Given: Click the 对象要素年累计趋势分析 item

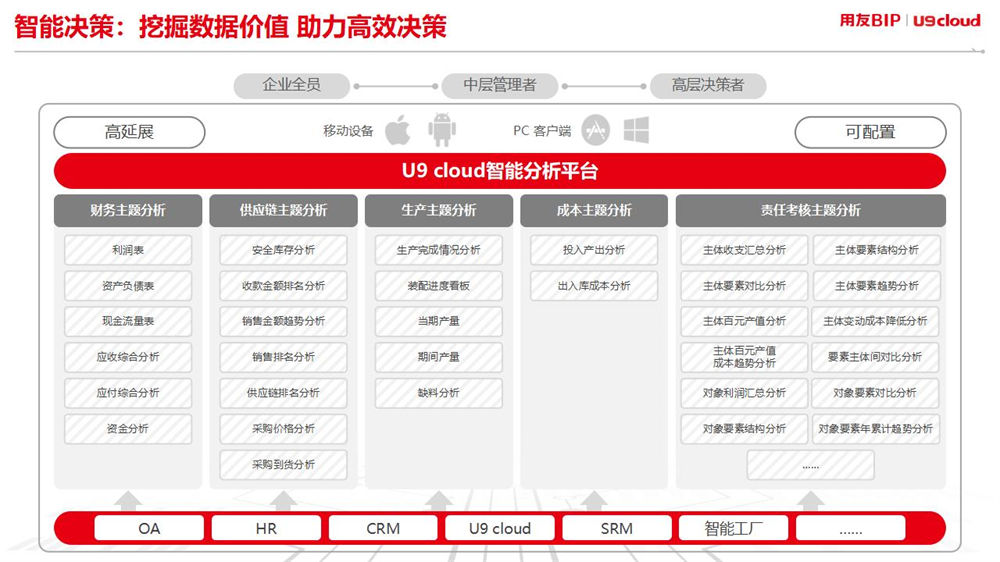Looking at the screenshot, I should click(x=875, y=429).
